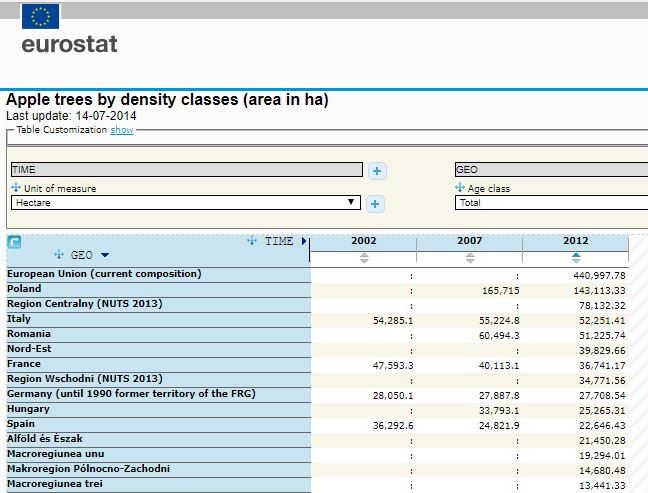
Task: Select the Poland row label
Action: click(24, 288)
